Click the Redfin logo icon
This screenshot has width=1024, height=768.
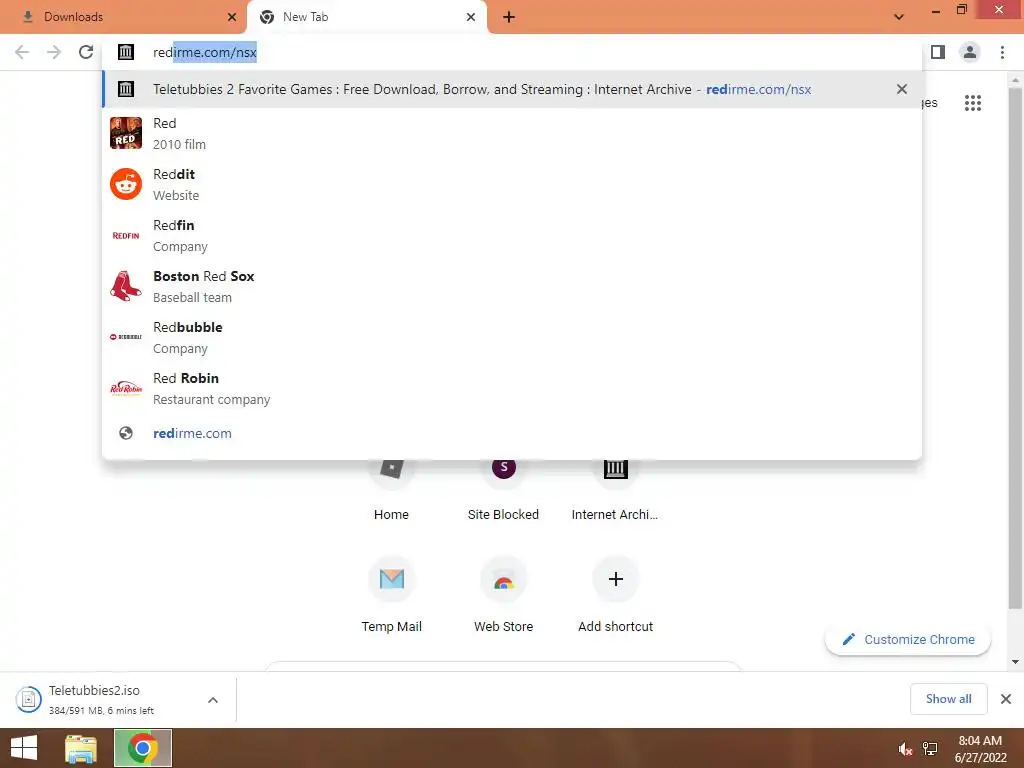click(126, 235)
